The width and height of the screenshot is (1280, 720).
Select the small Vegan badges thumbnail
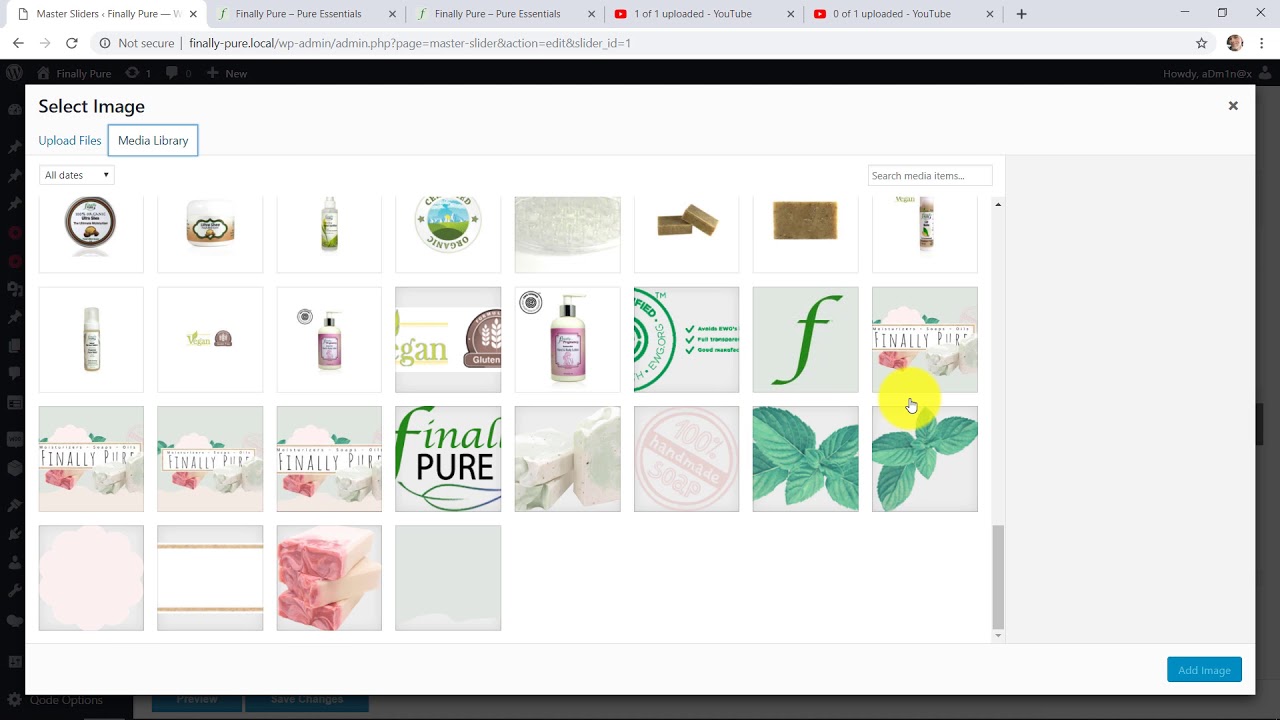coord(210,340)
